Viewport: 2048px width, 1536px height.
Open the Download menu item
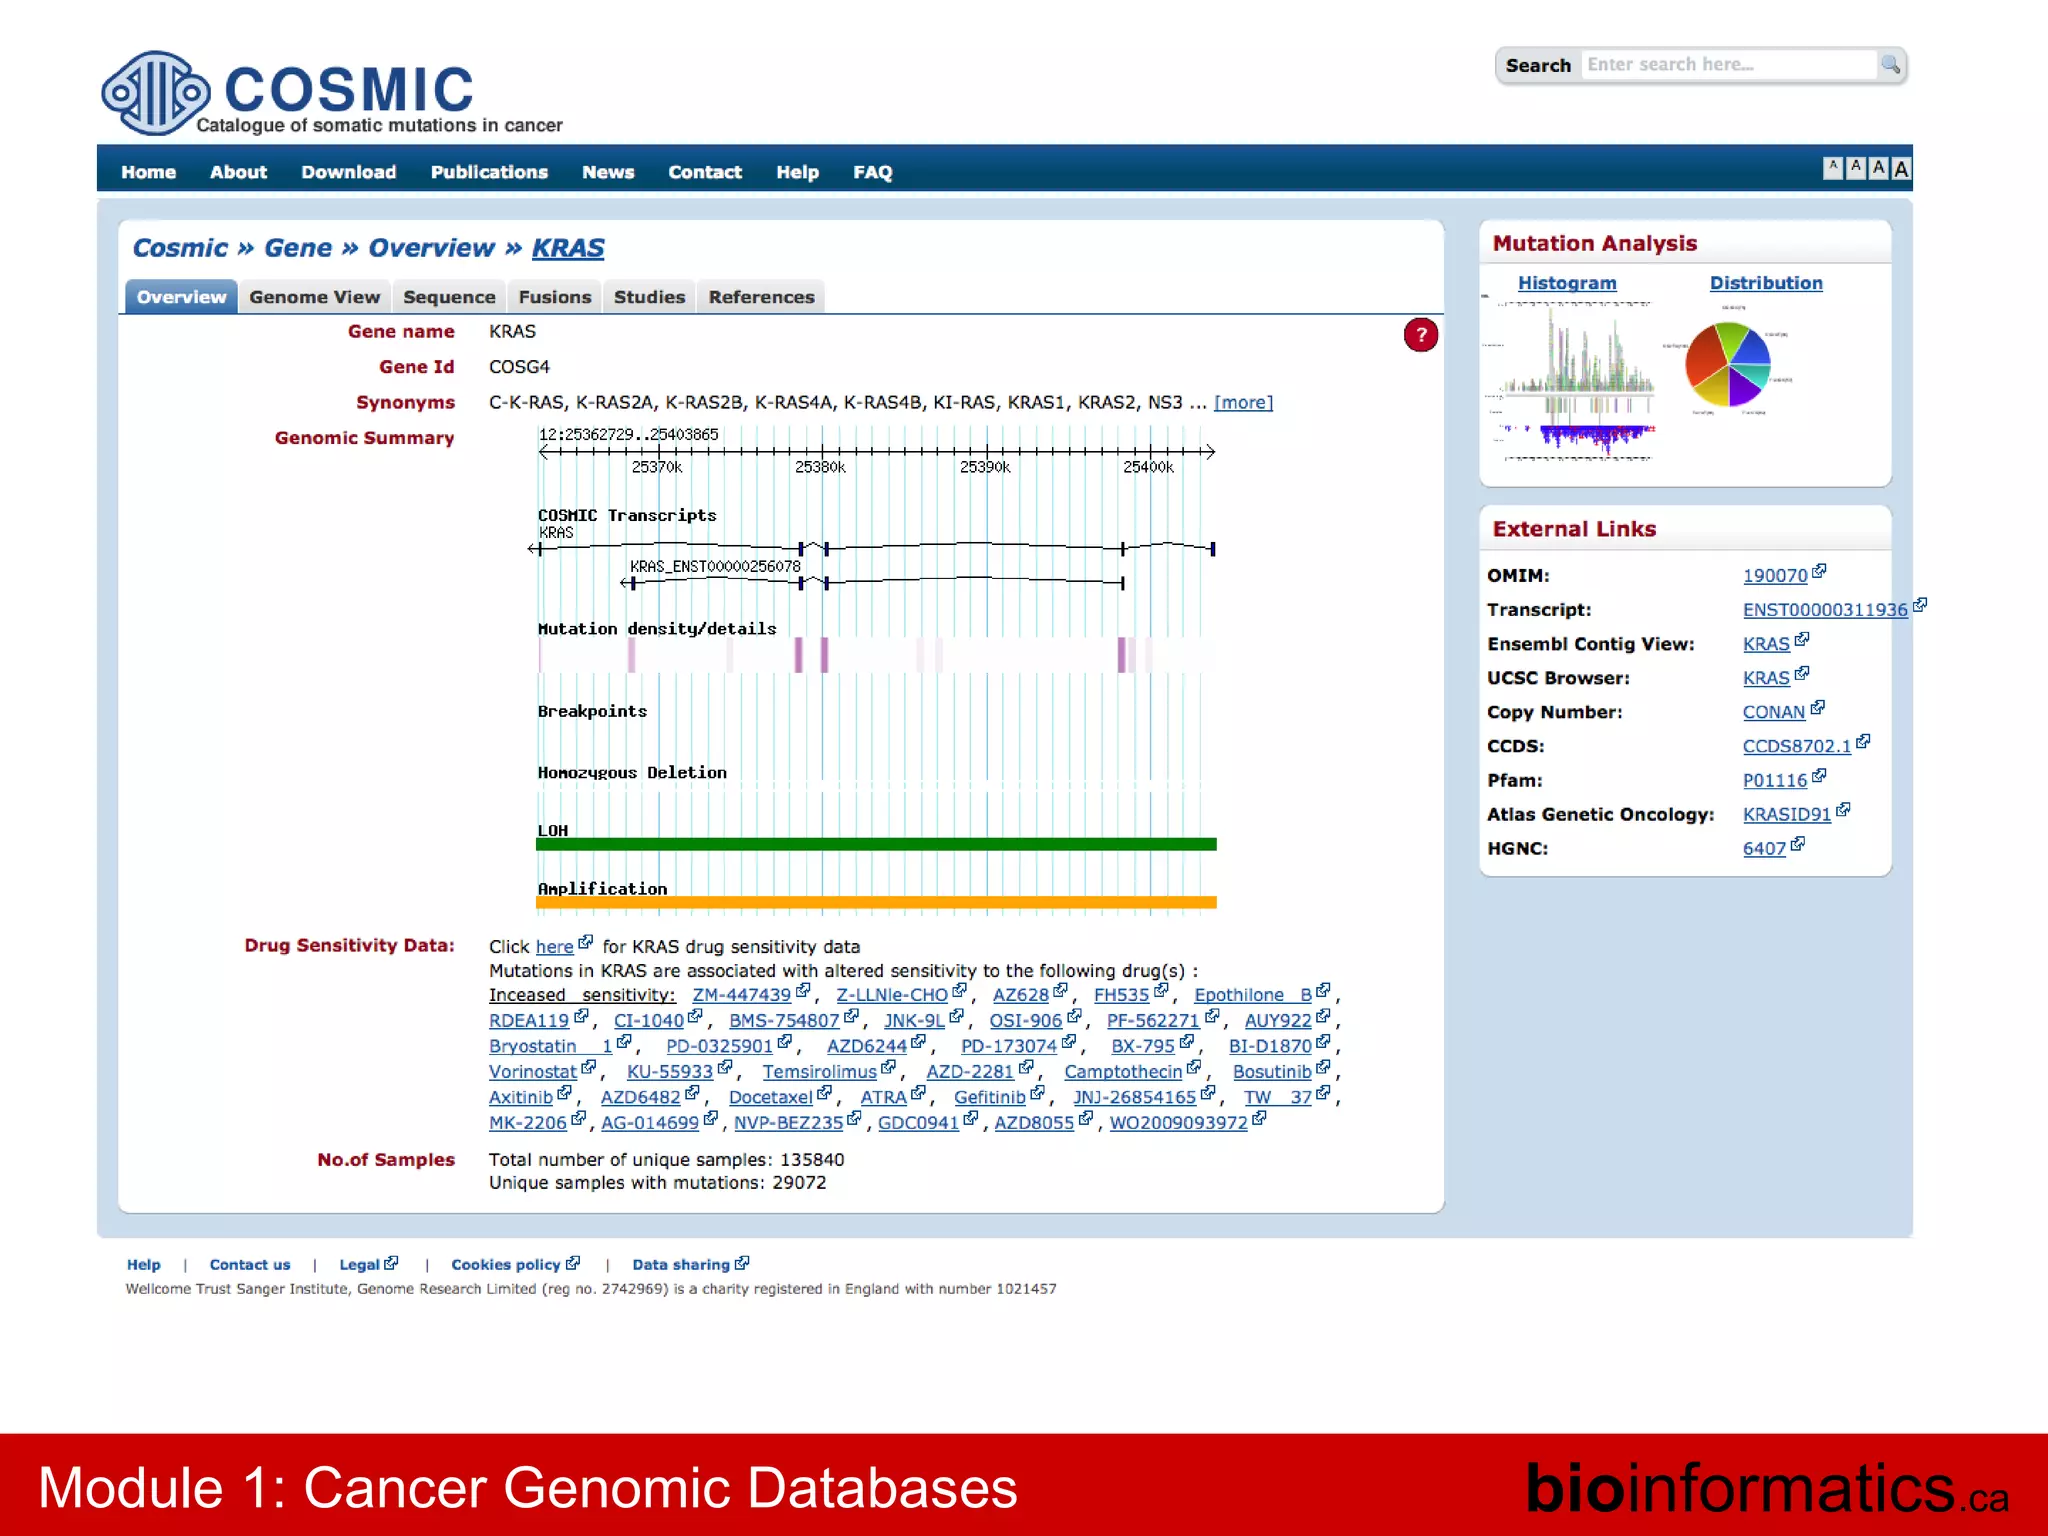[x=349, y=172]
